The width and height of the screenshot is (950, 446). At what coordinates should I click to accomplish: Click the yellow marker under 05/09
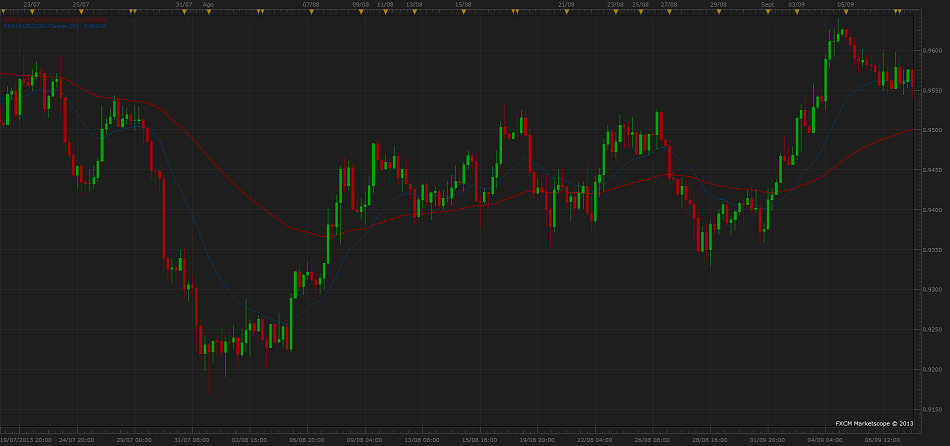[x=846, y=11]
